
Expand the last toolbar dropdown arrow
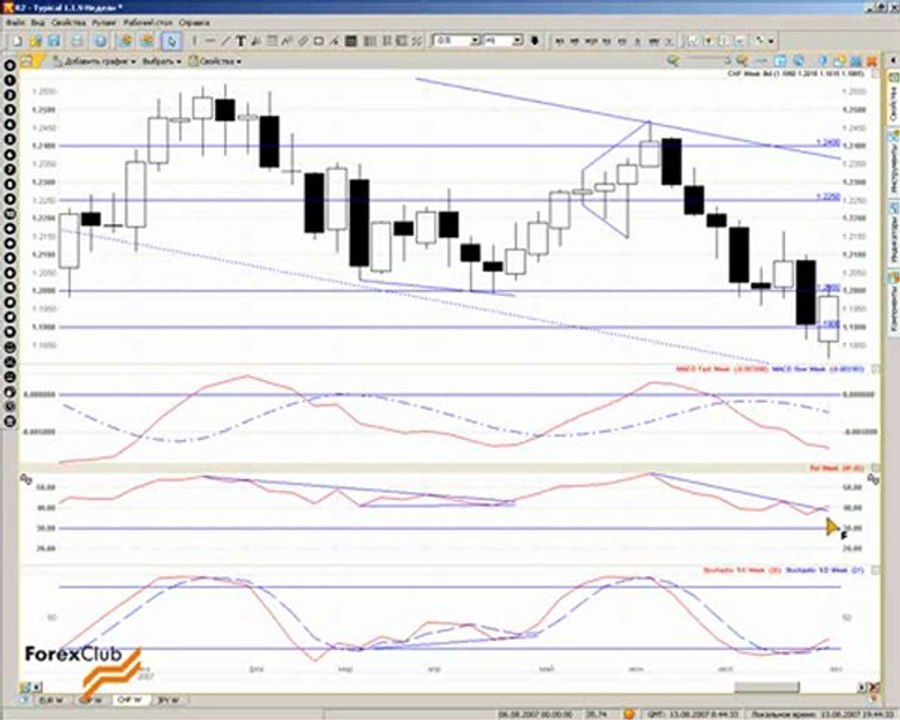[x=771, y=41]
